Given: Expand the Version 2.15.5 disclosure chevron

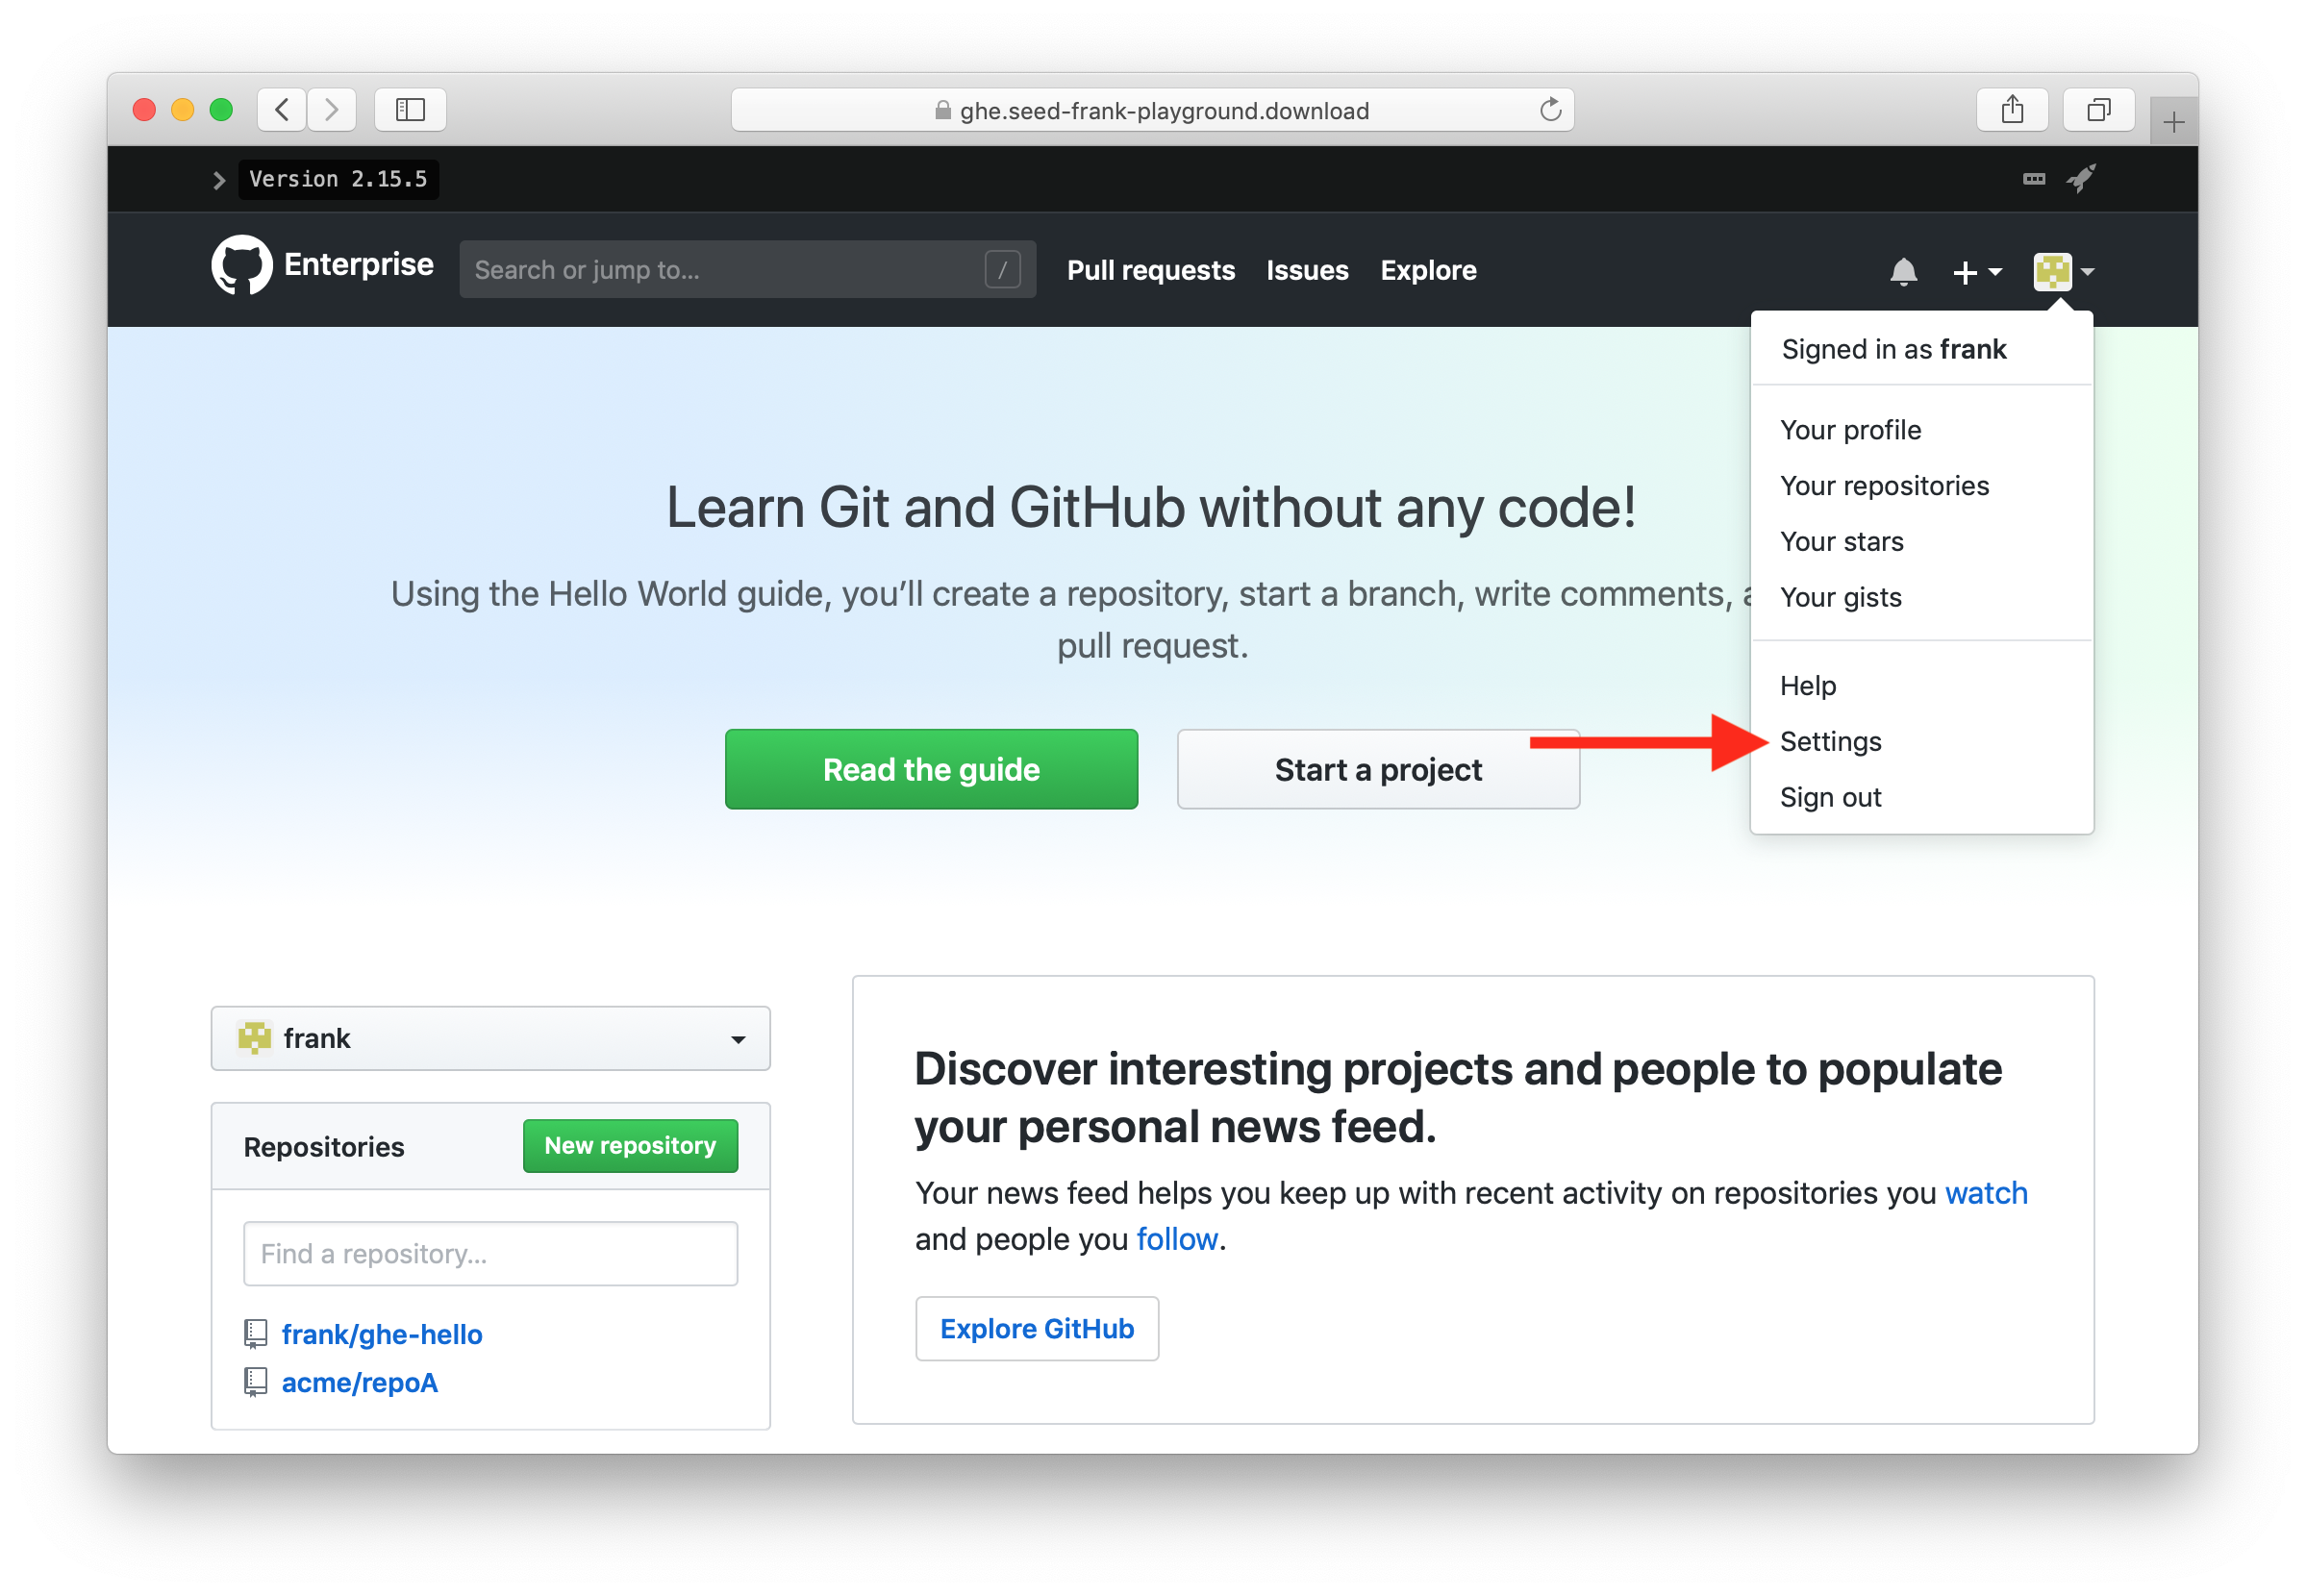Looking at the screenshot, I should [x=219, y=180].
